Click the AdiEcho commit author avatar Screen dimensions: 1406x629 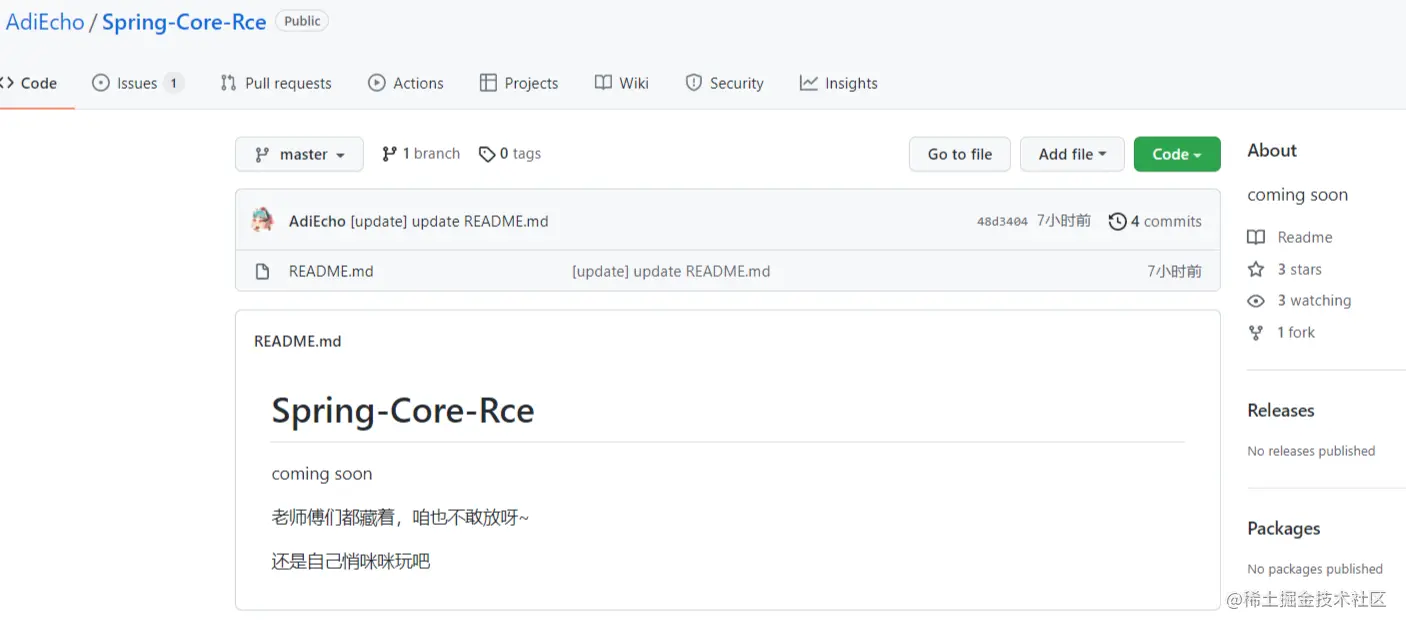pos(263,220)
